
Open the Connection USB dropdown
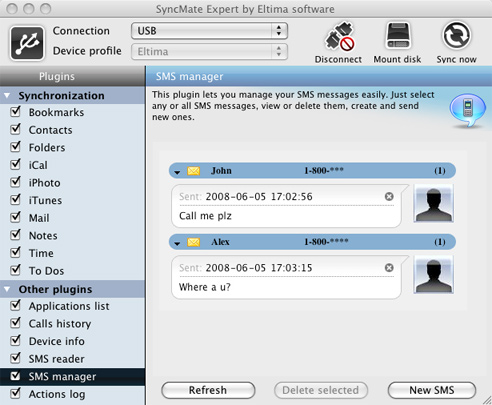[x=209, y=31]
